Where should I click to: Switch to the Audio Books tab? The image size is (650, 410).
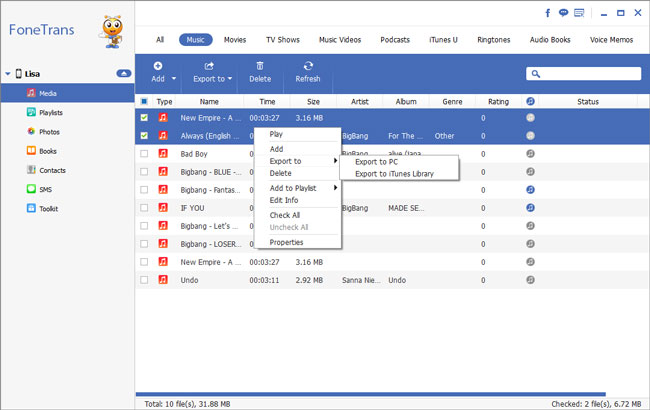point(550,40)
